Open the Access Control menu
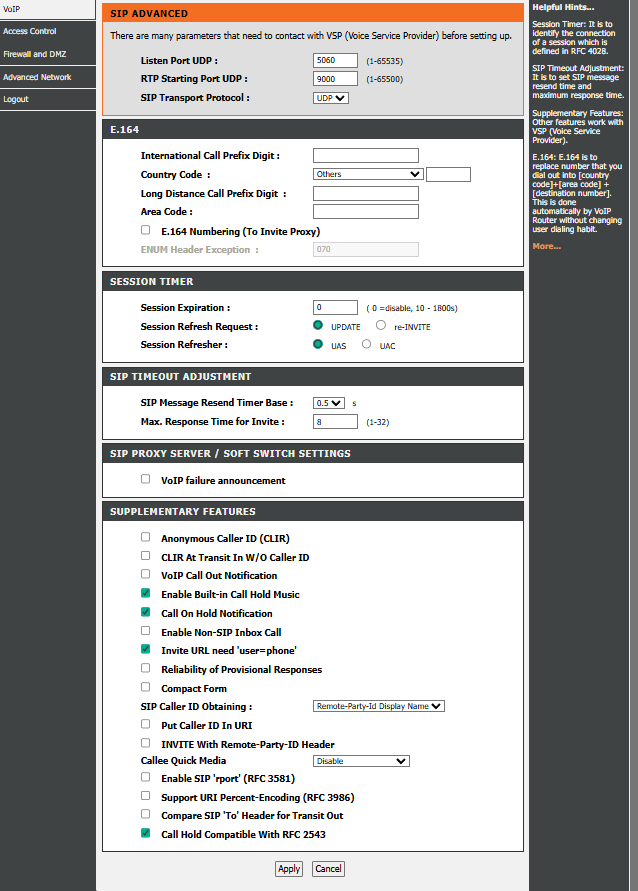 (30, 31)
